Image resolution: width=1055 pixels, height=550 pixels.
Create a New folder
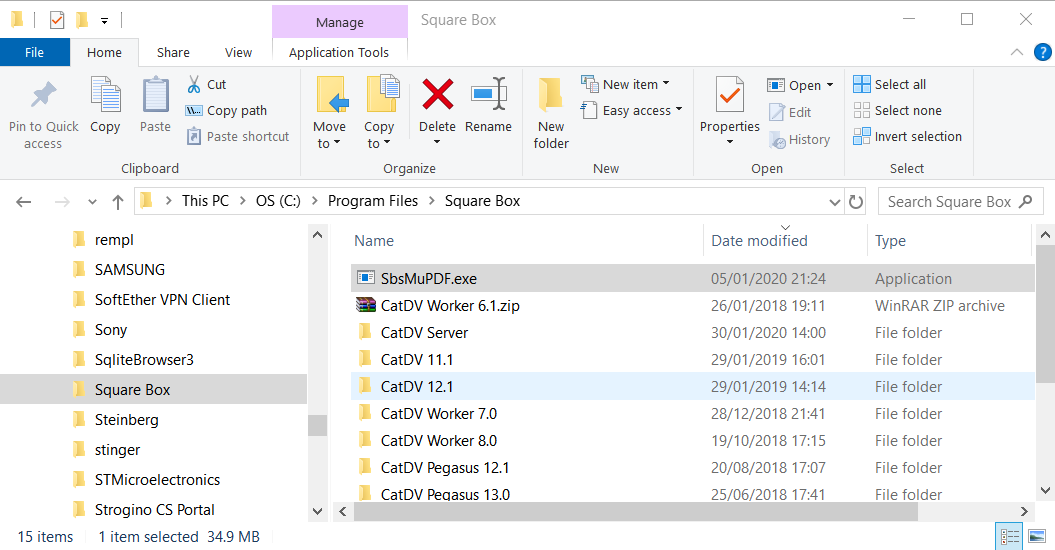[551, 113]
